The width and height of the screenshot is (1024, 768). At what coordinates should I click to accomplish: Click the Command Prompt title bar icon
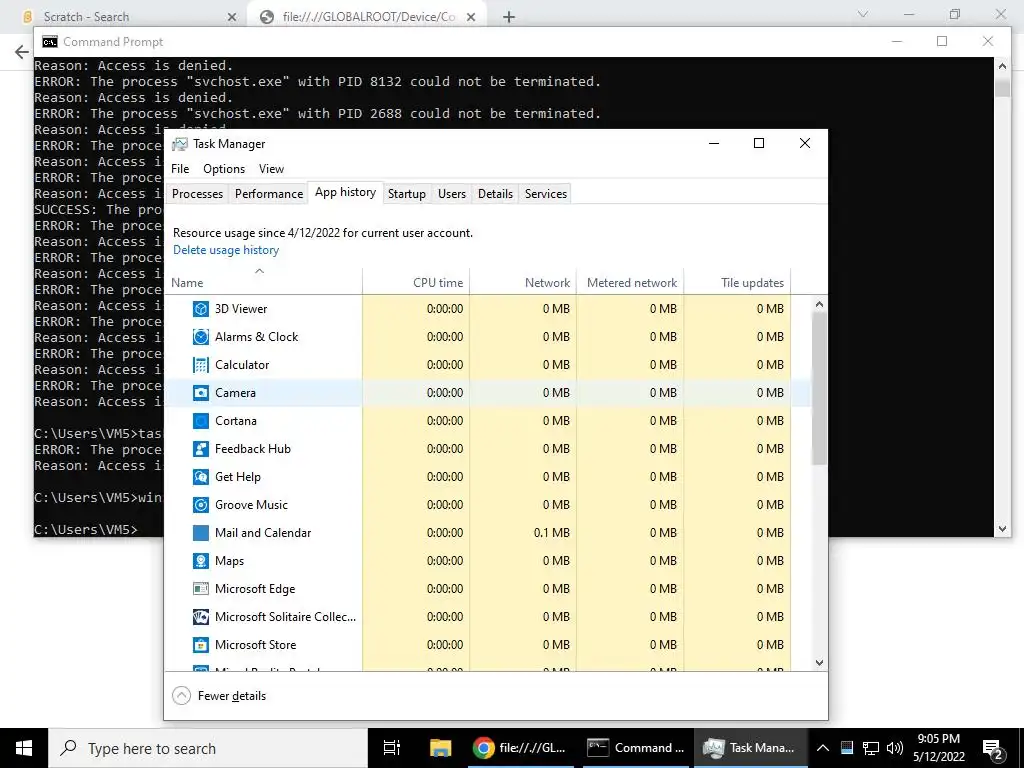50,42
